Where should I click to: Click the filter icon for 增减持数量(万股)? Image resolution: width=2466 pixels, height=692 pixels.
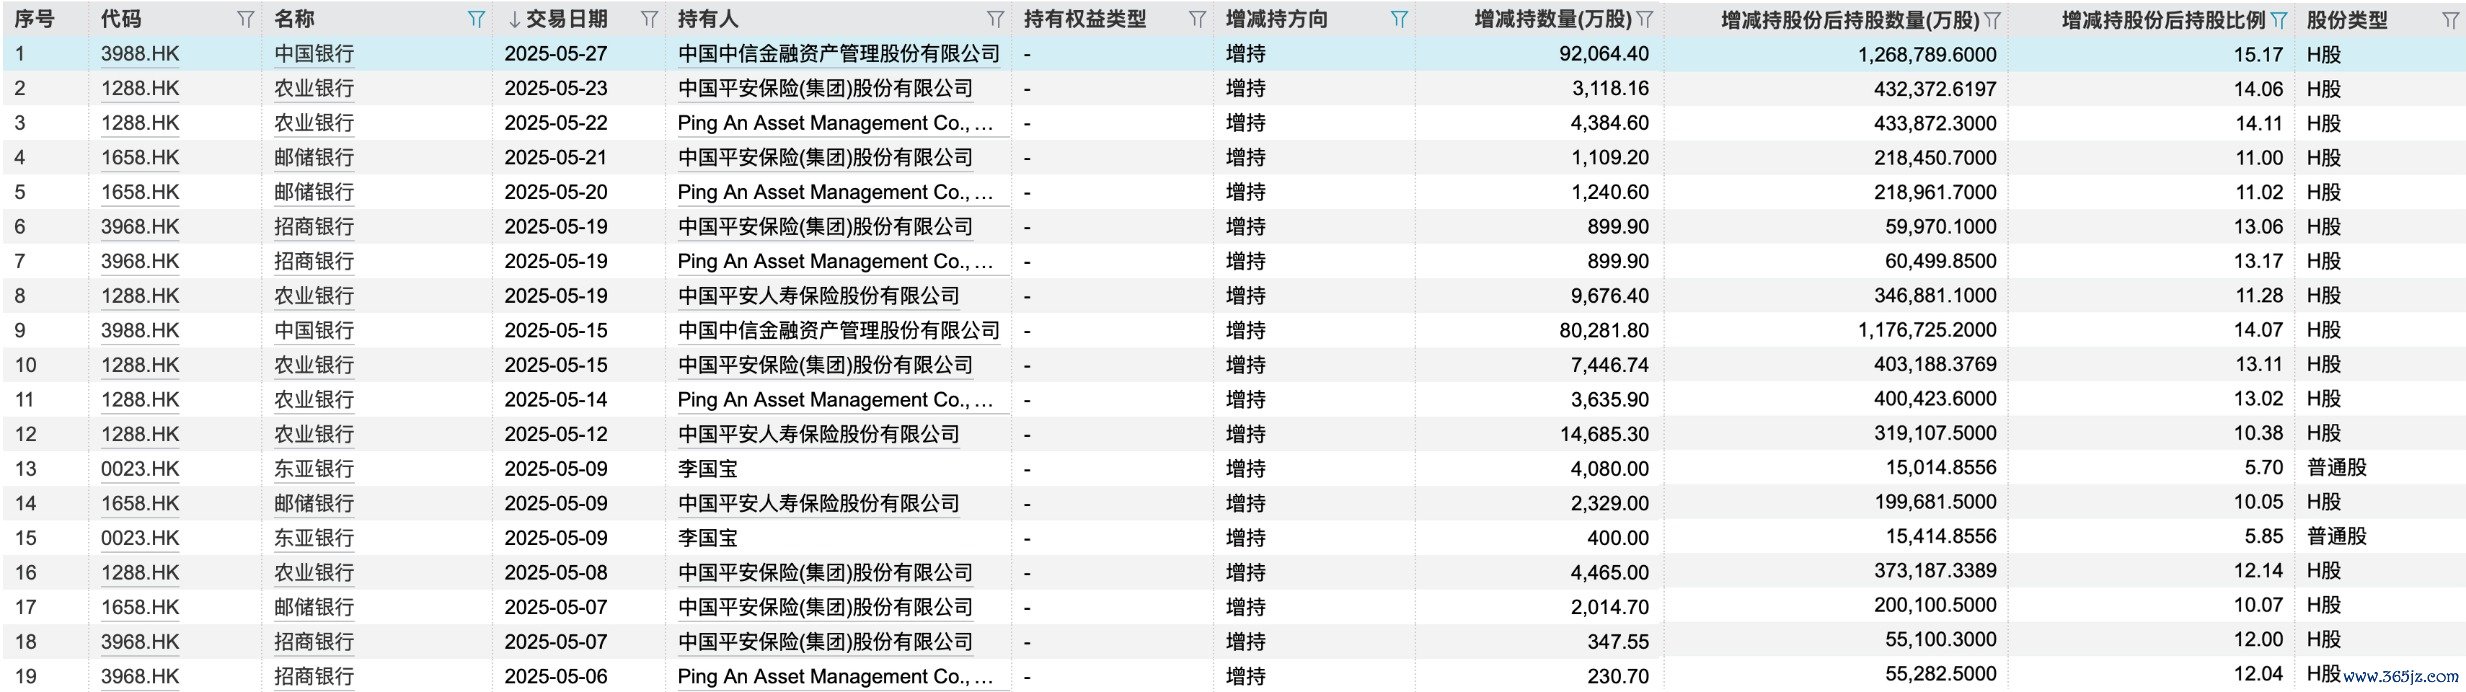tap(1645, 19)
